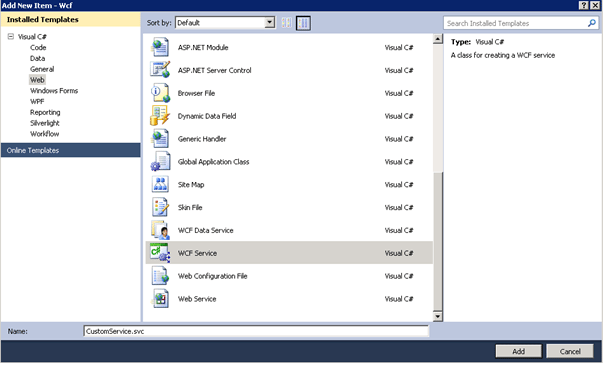Click the scroll down arrow of template list

438,317
